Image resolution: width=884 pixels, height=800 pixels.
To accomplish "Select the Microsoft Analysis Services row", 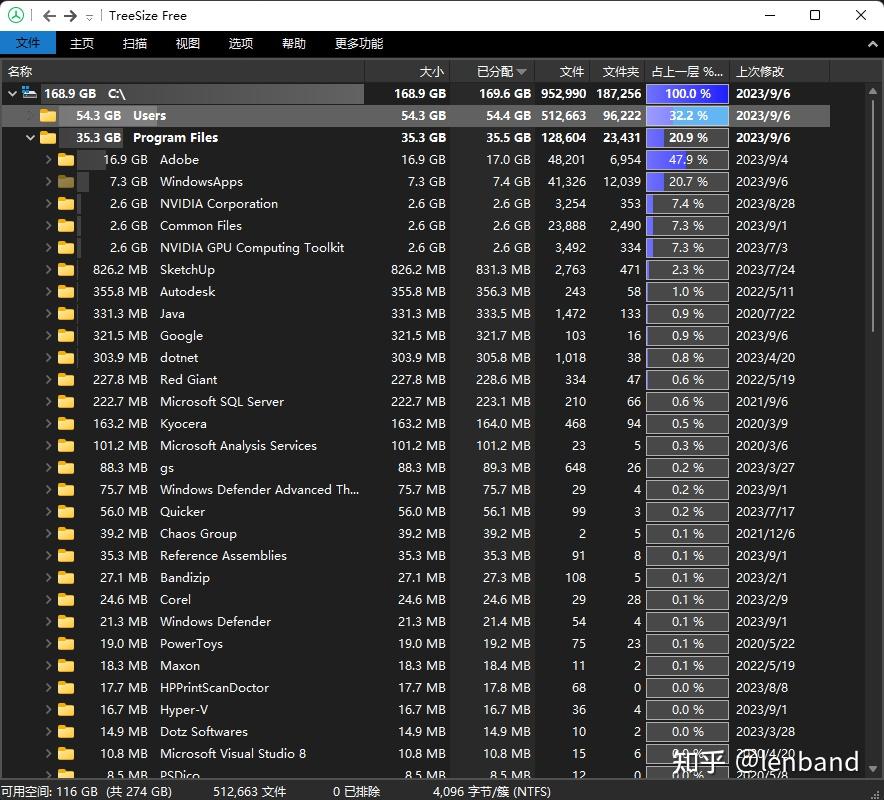I will pyautogui.click(x=416, y=445).
